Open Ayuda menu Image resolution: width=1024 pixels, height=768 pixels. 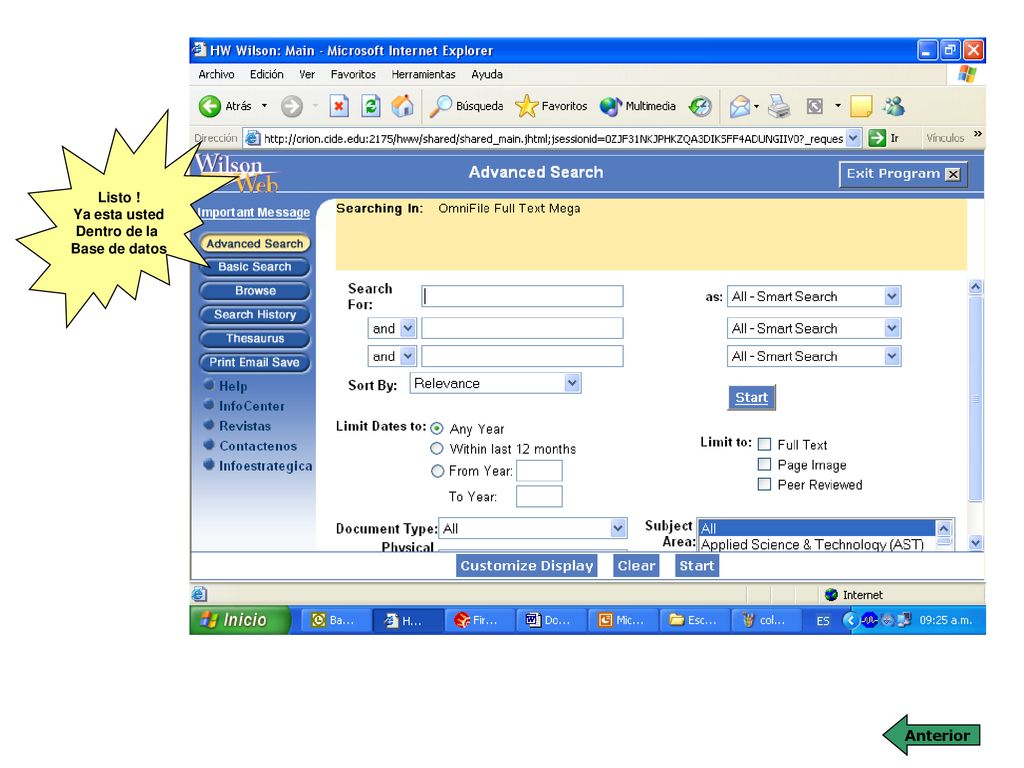point(487,74)
